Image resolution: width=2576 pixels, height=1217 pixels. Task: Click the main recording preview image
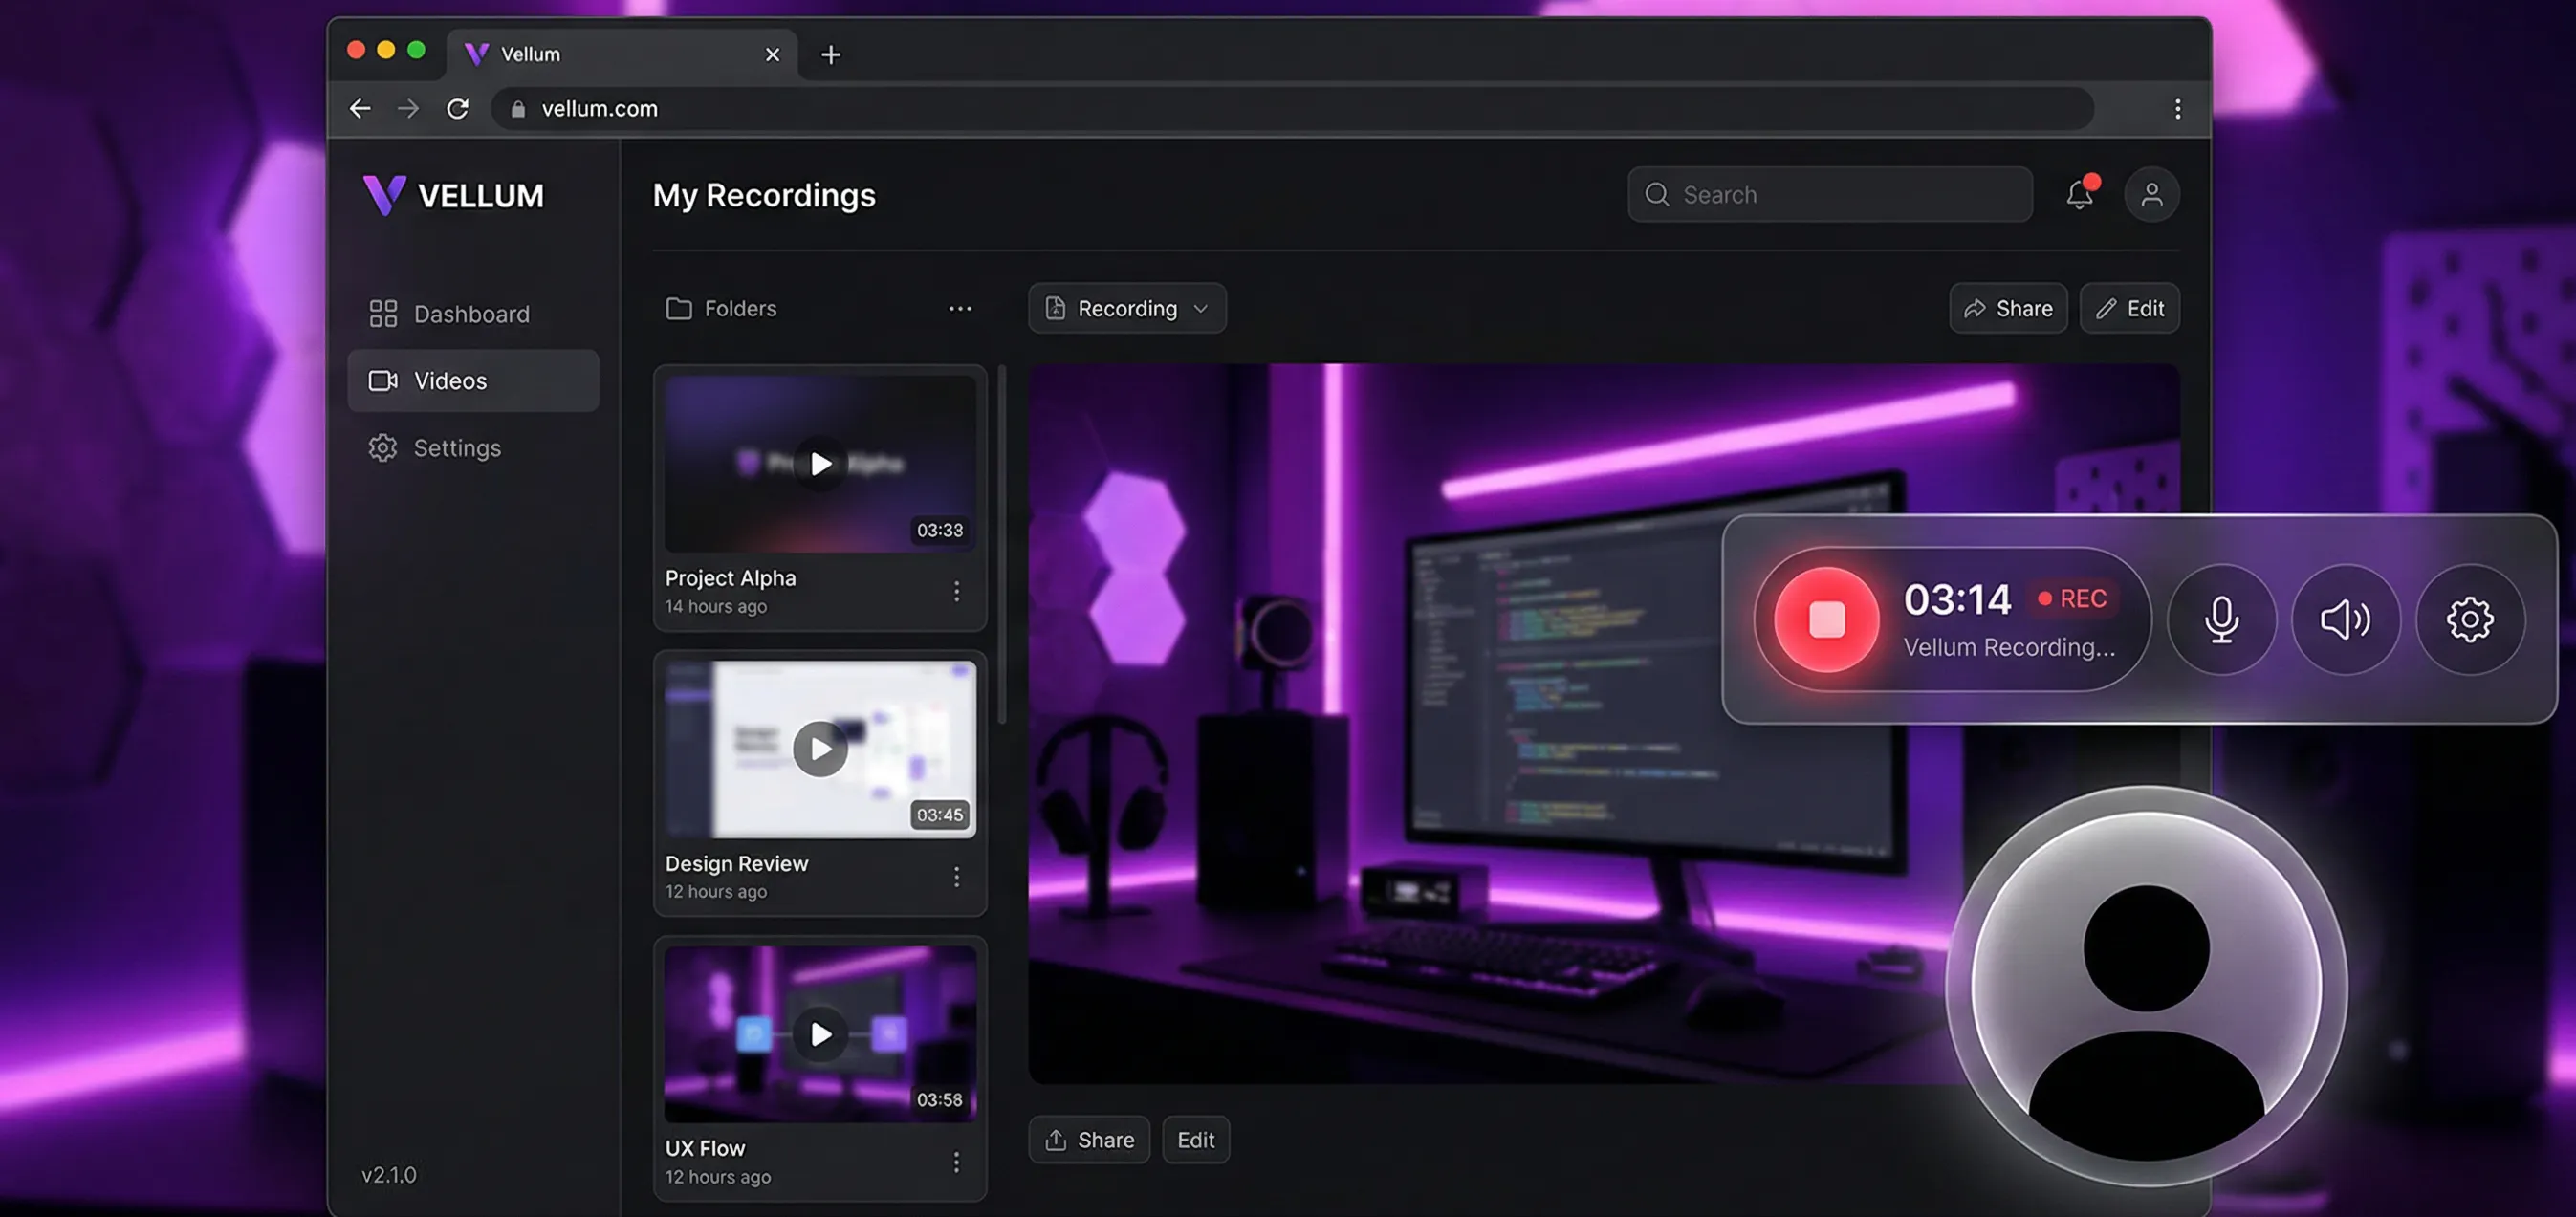[1603, 723]
